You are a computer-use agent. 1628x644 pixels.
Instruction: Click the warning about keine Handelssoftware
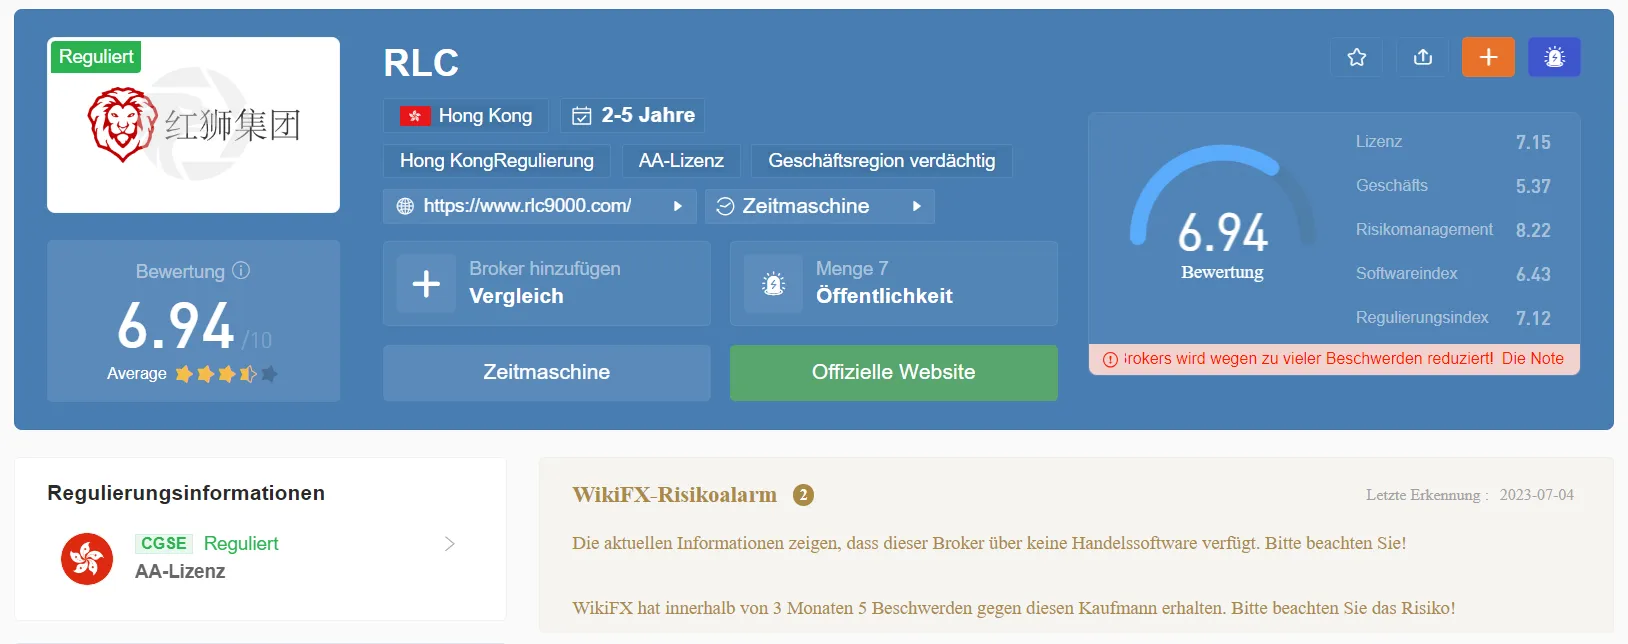[x=989, y=544]
